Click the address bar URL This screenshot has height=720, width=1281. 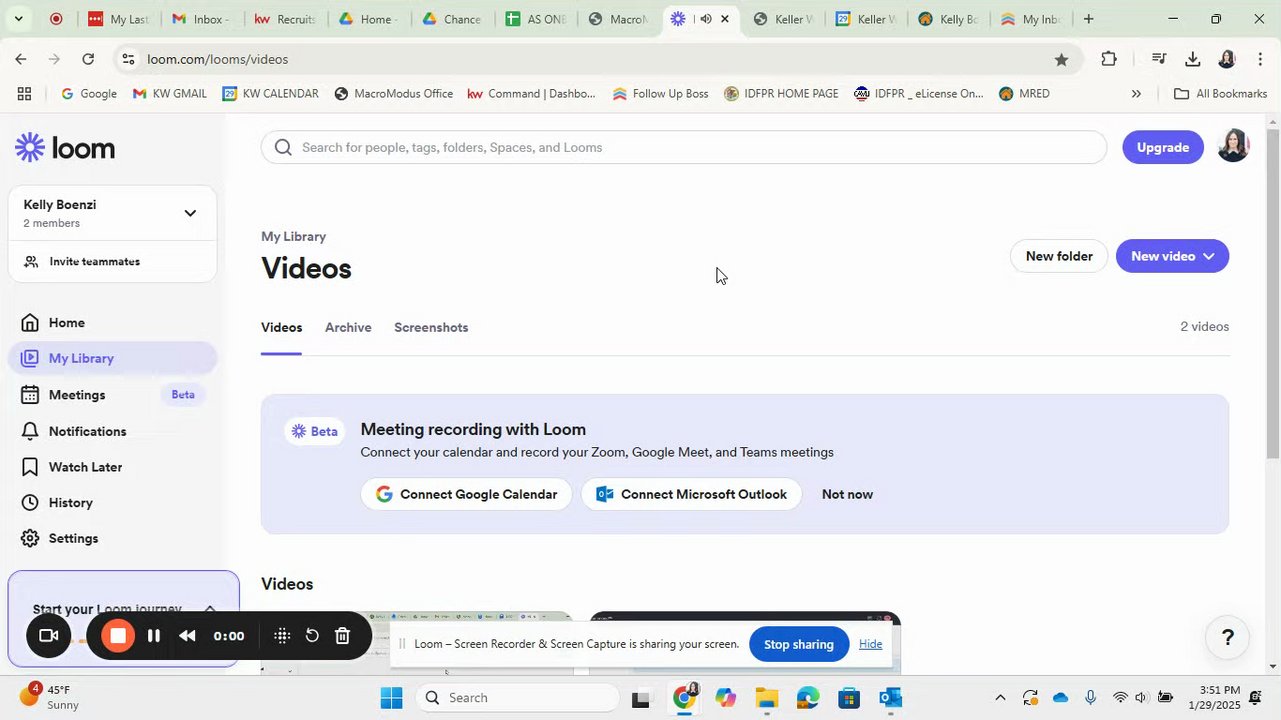tap(217, 59)
